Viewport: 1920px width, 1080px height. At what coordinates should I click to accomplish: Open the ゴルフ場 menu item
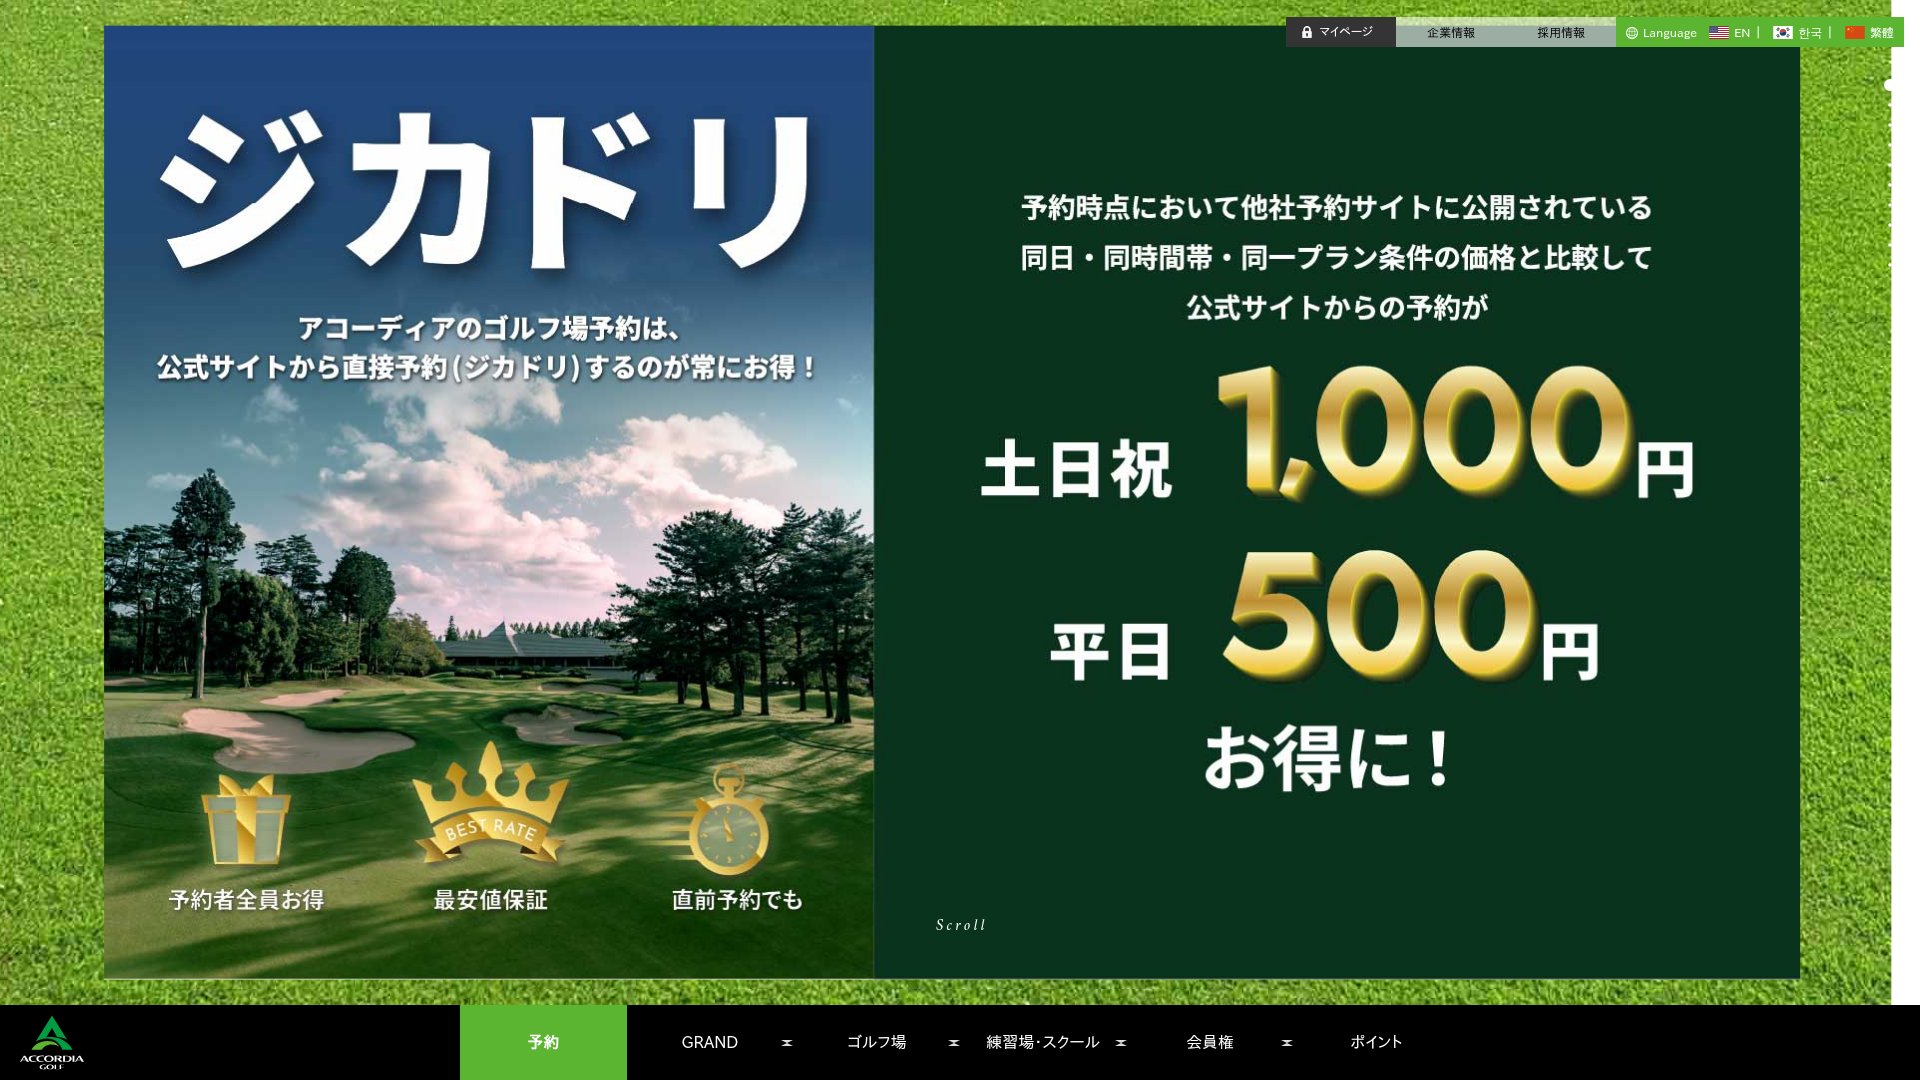point(877,1042)
